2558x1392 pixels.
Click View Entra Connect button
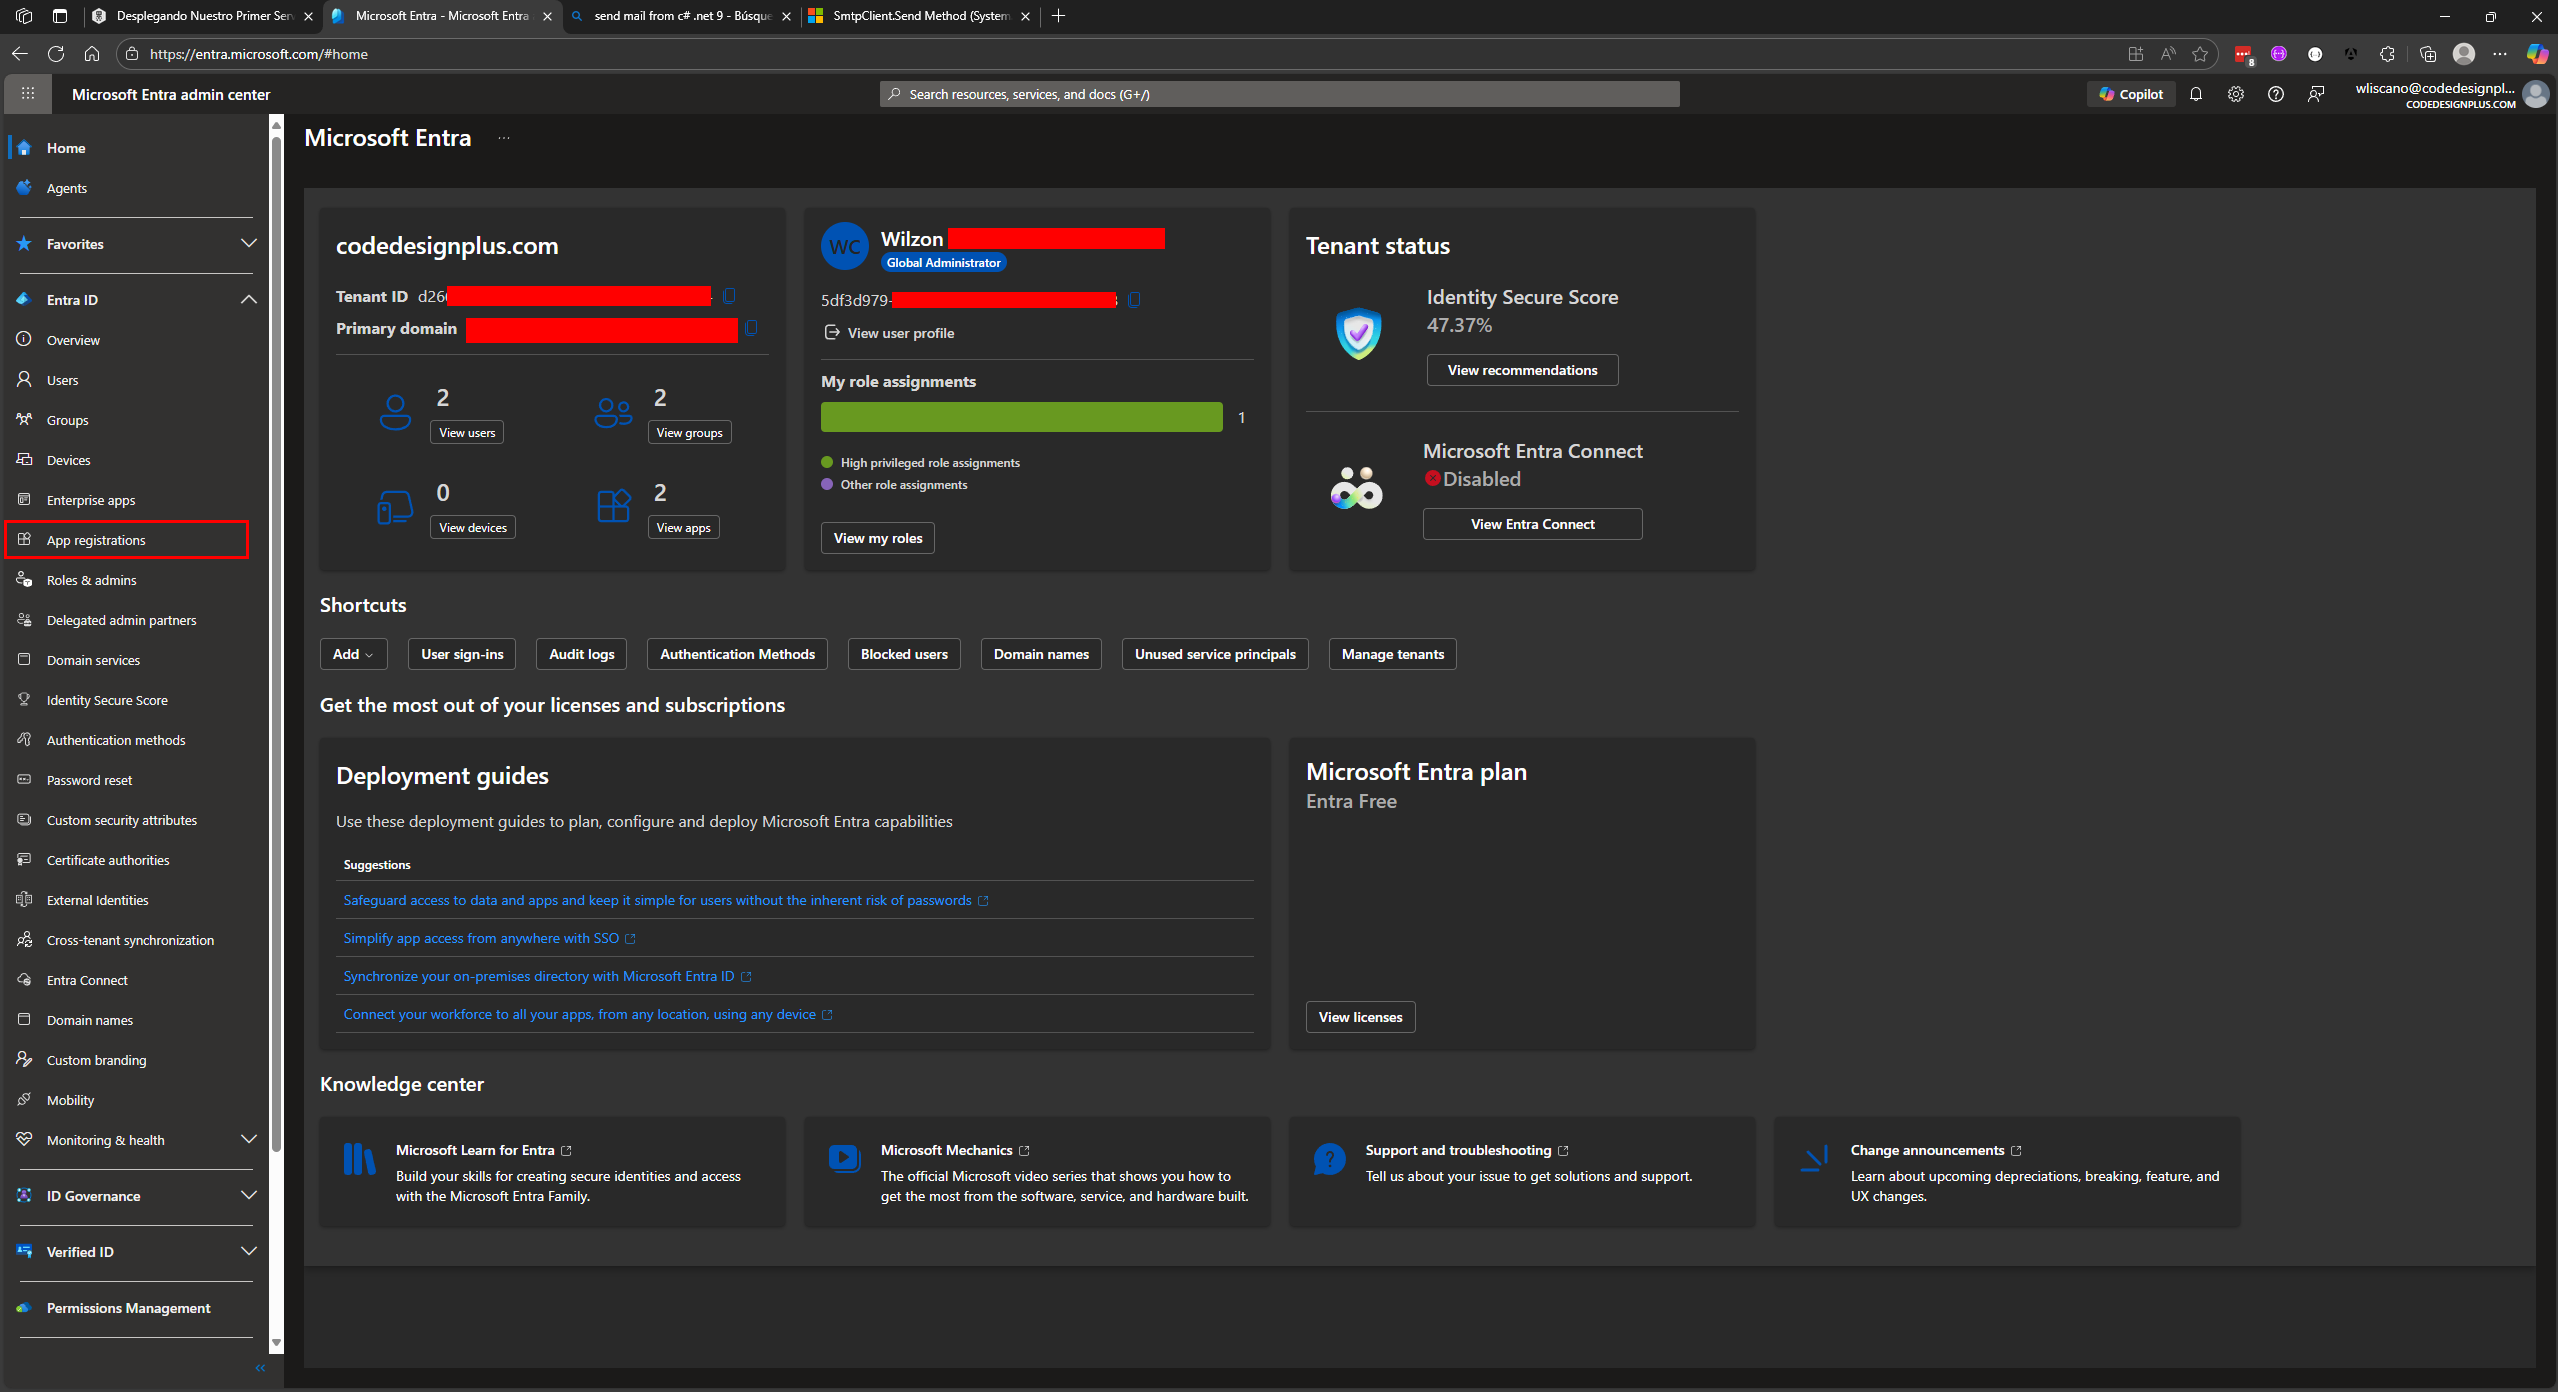coord(1532,524)
